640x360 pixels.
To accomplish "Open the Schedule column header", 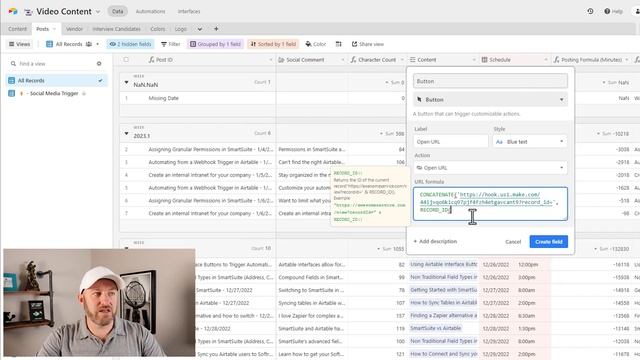I will 515,60.
